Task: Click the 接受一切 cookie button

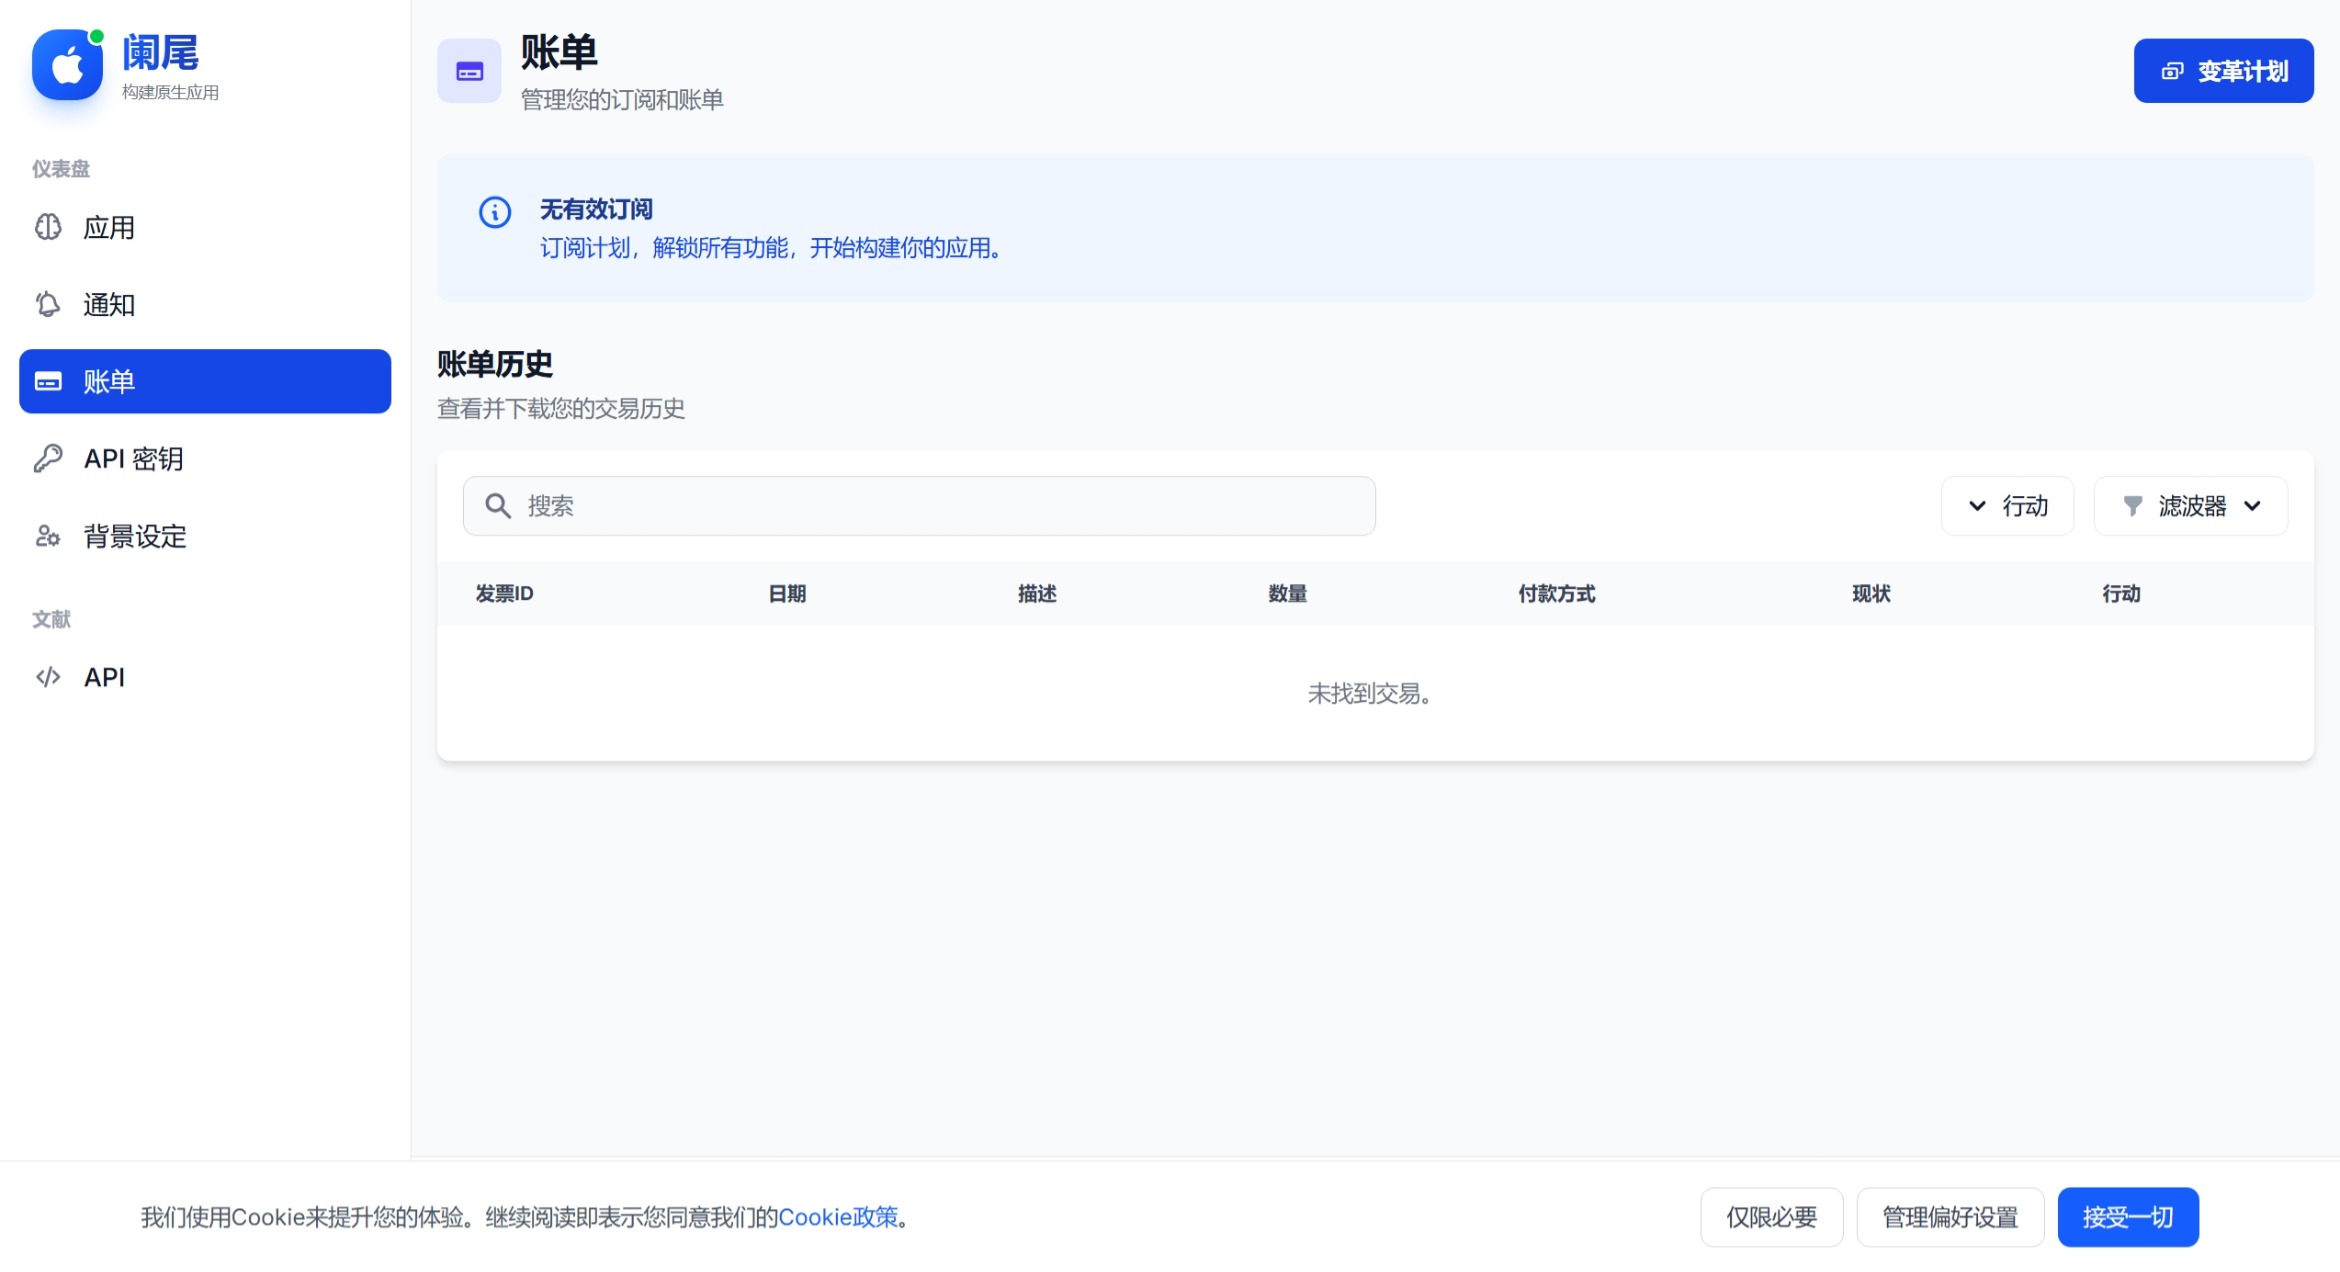Action: click(2127, 1217)
